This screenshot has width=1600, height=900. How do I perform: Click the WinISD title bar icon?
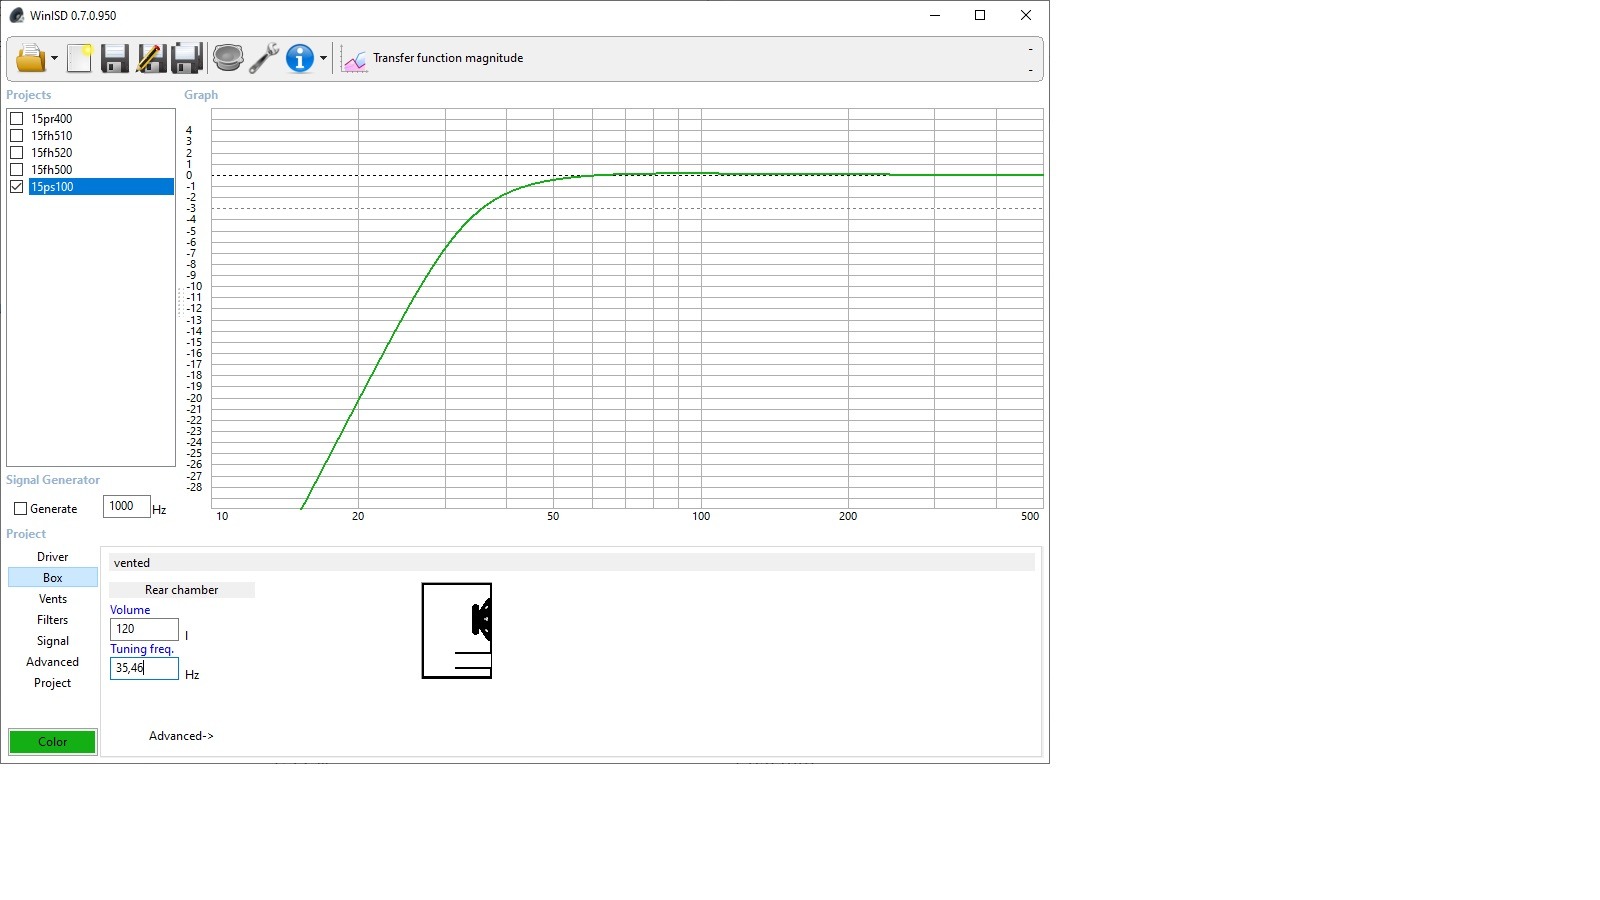[x=16, y=15]
